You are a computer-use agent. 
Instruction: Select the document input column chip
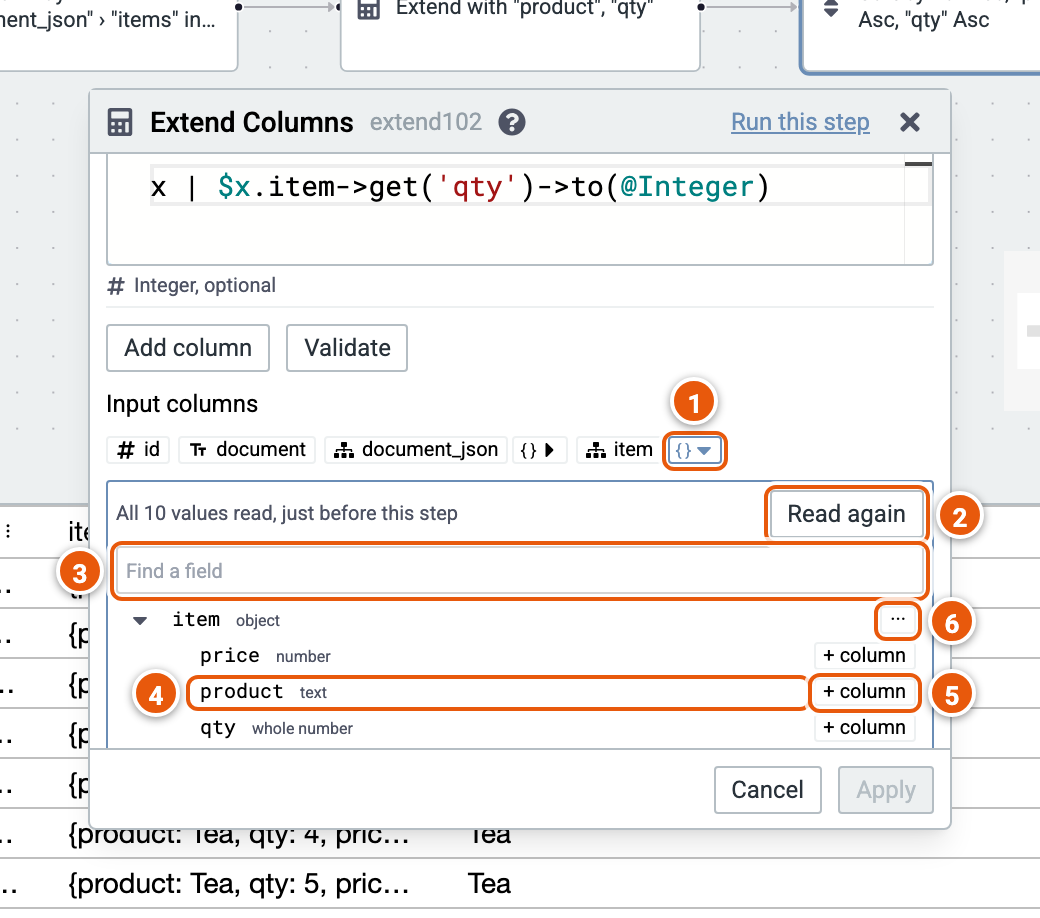point(247,450)
